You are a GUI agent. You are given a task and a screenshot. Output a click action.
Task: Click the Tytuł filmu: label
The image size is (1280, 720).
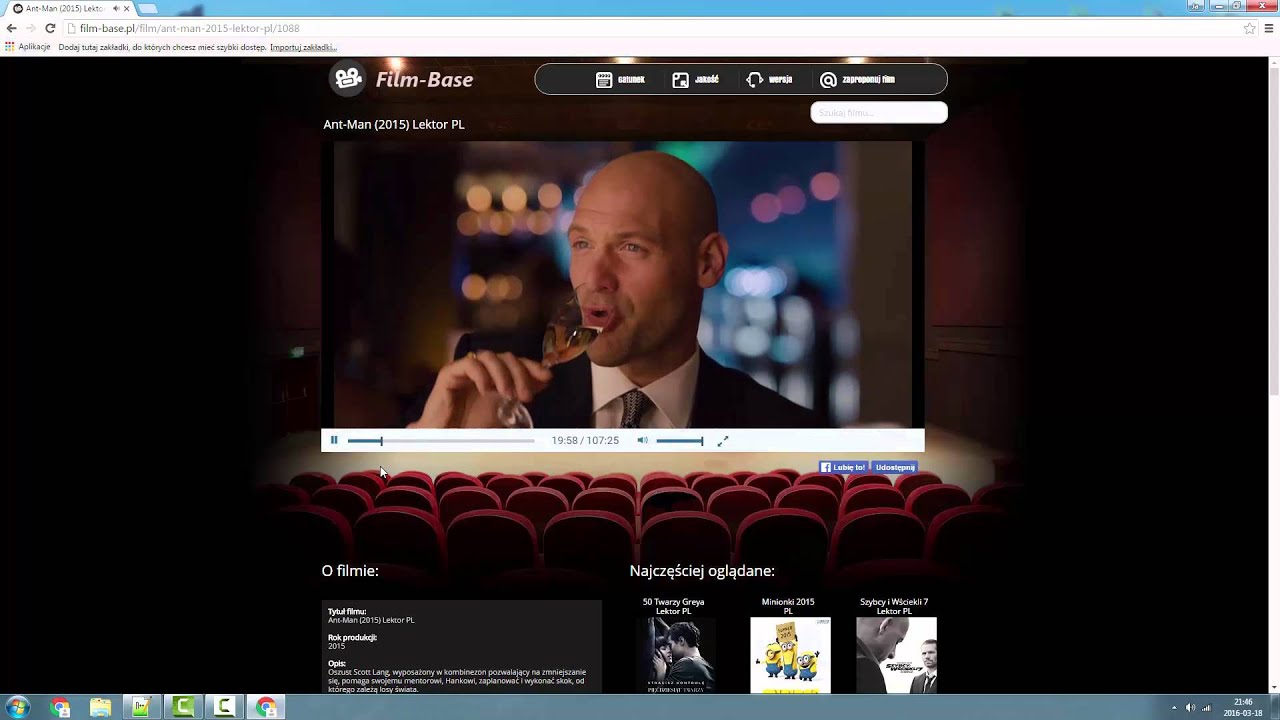click(347, 611)
